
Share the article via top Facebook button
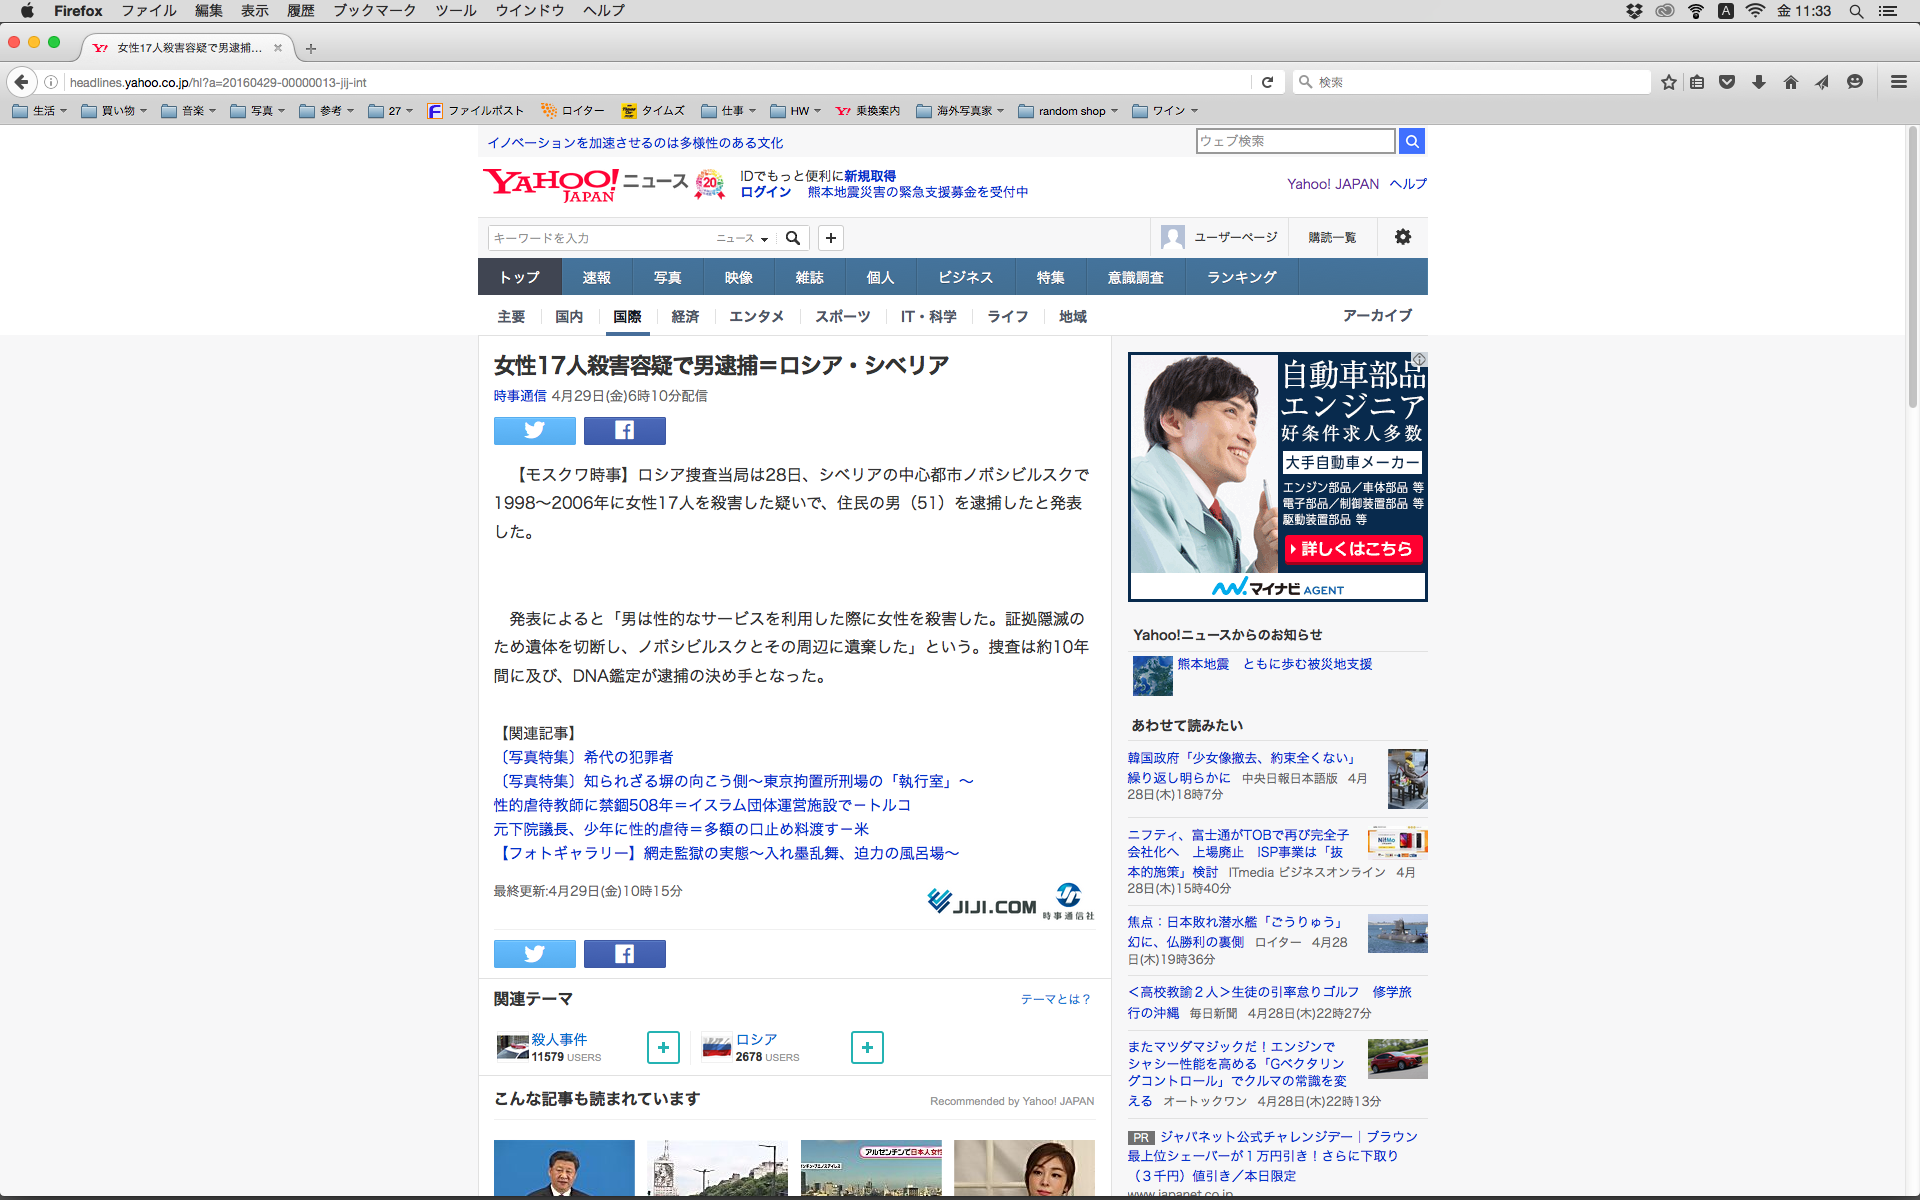tap(624, 430)
